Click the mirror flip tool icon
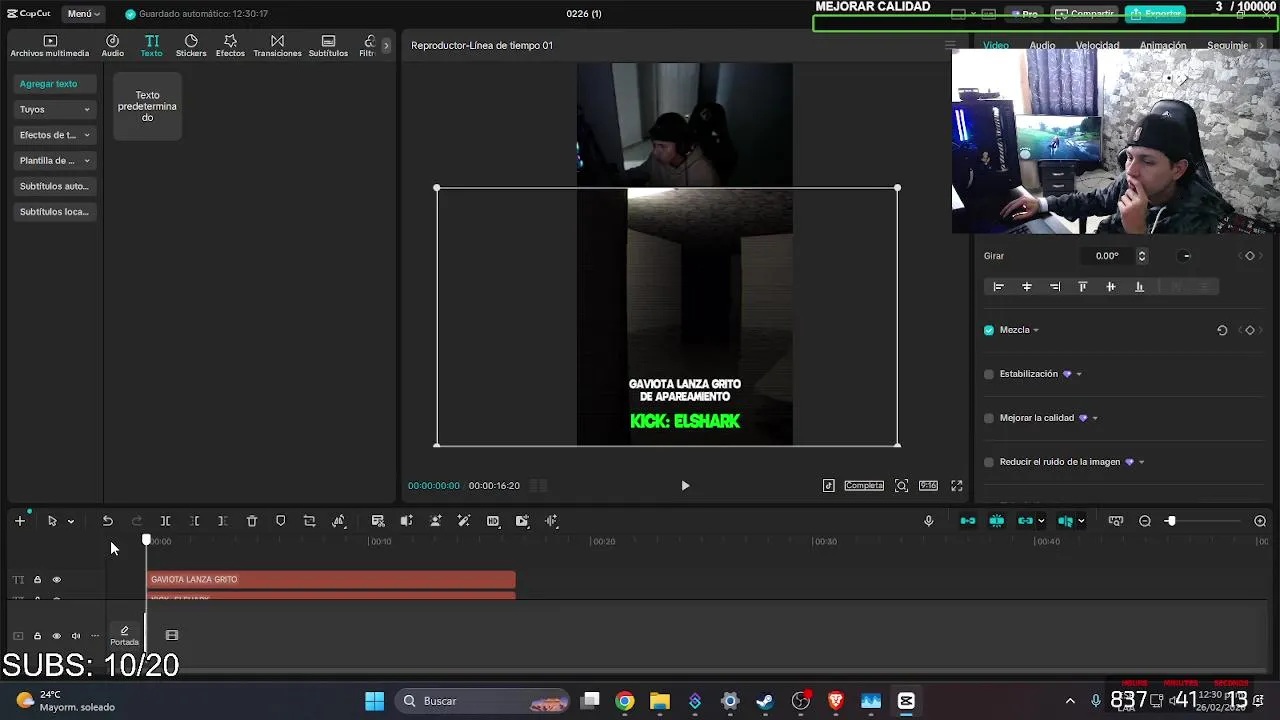The height and width of the screenshot is (720, 1280). point(339,521)
